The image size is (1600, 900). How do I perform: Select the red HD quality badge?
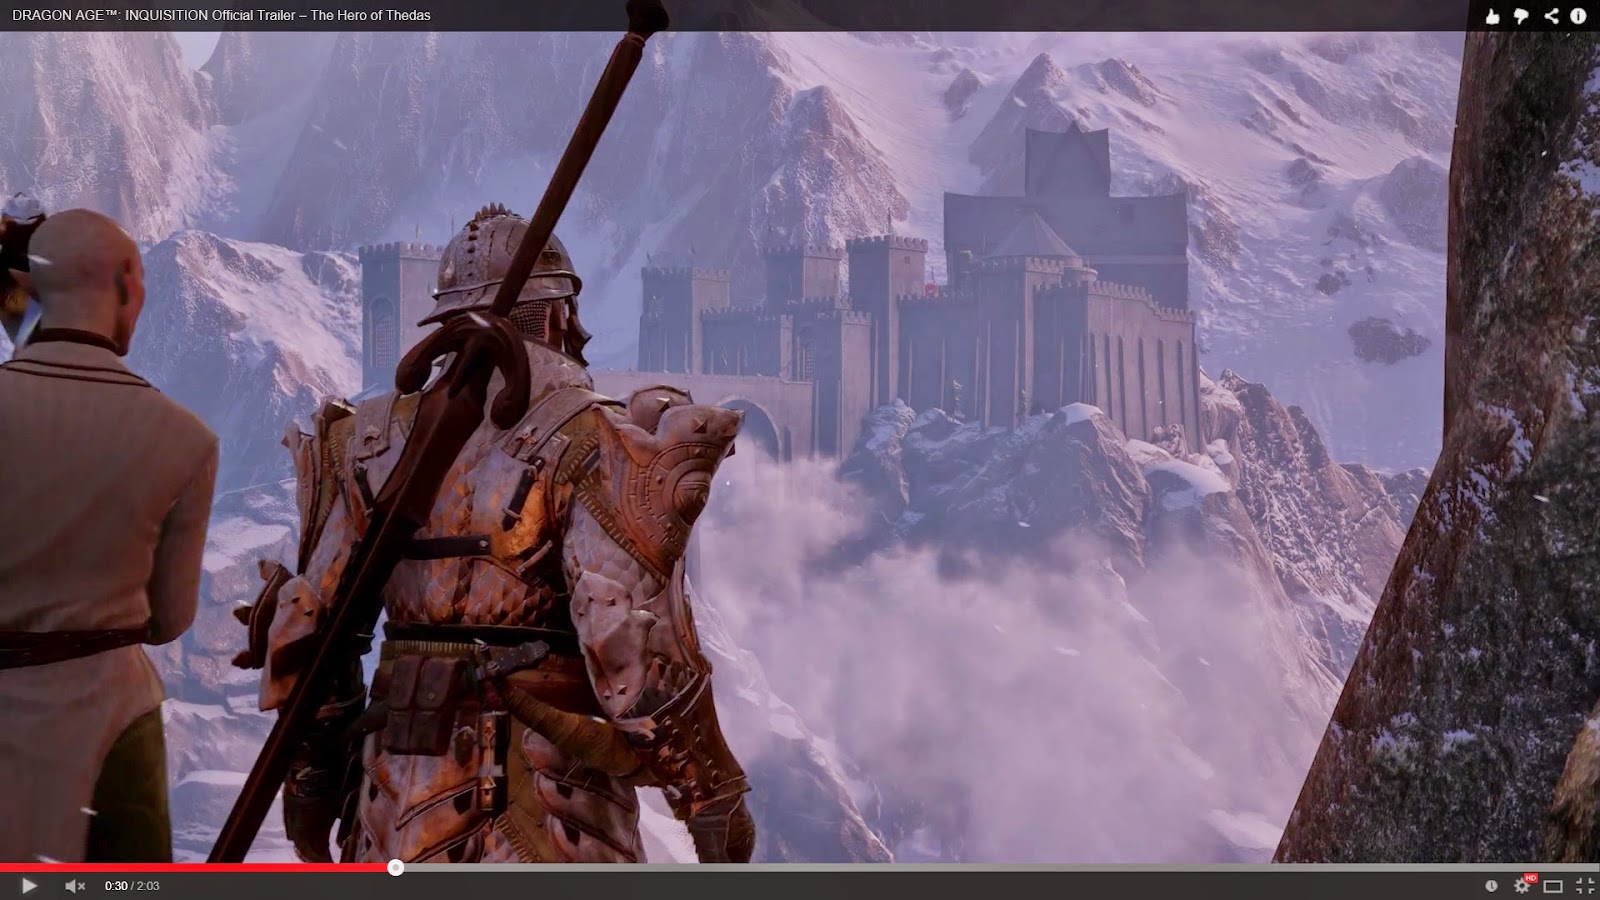[x=1531, y=876]
